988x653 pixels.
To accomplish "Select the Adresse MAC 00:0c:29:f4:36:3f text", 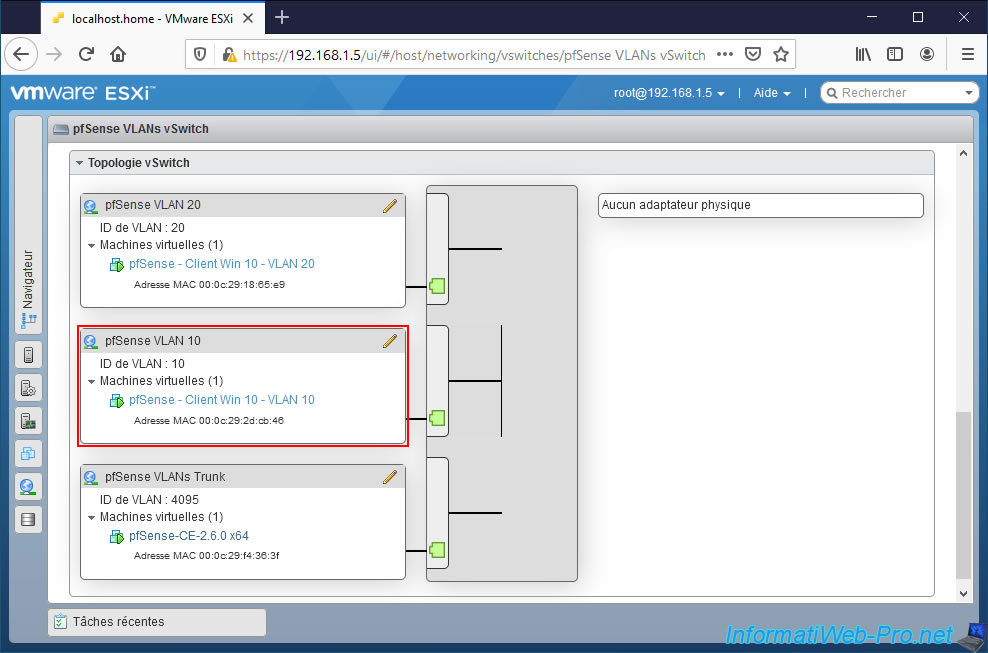I will (207, 555).
